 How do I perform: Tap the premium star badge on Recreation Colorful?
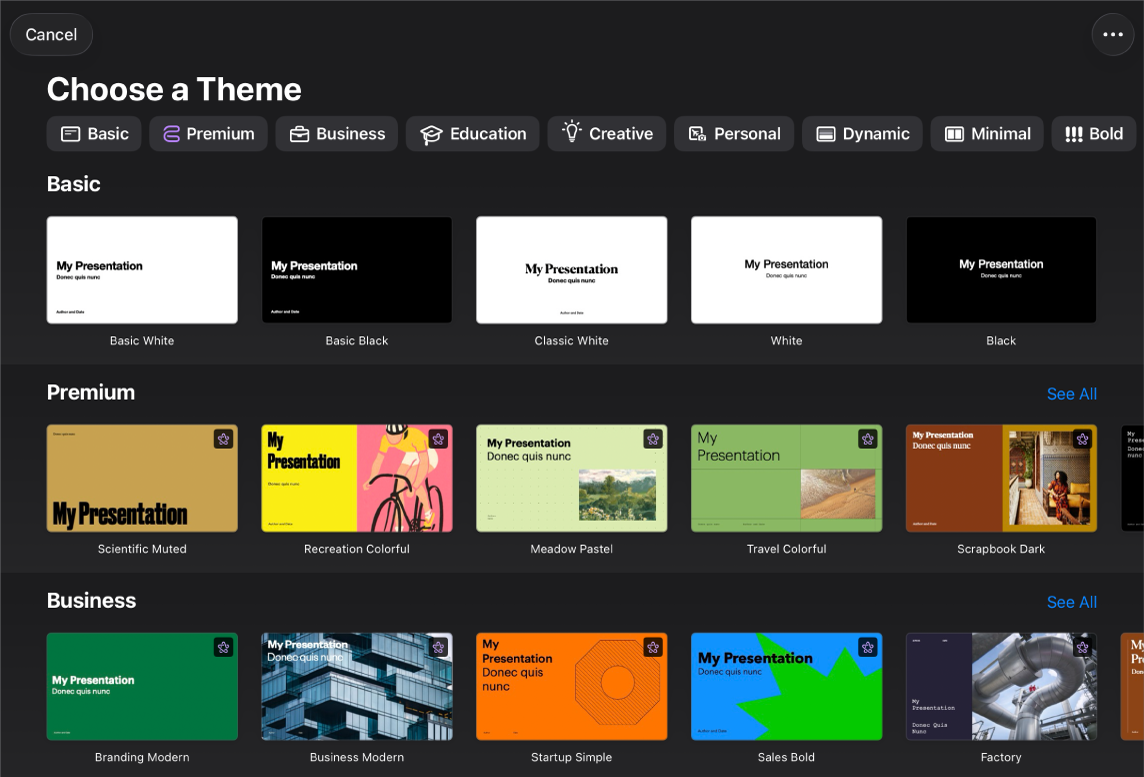click(x=438, y=438)
